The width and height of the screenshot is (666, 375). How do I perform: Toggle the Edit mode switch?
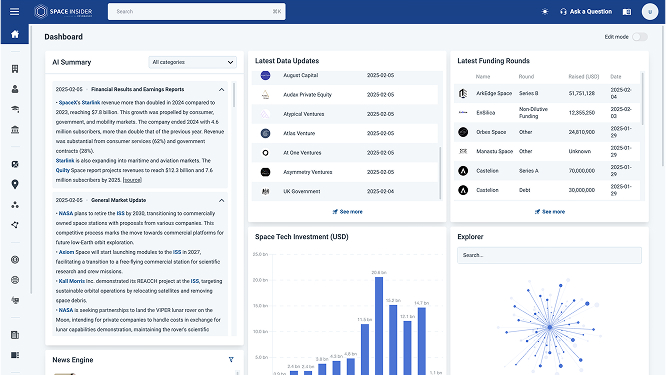pyautogui.click(x=640, y=37)
